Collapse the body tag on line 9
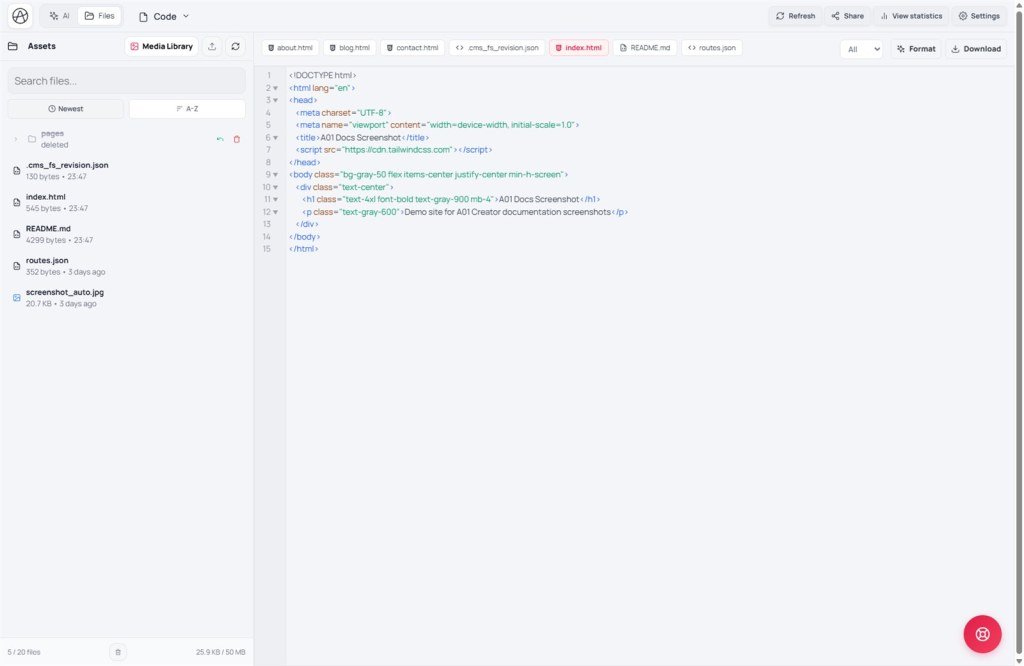 [x=276, y=175]
